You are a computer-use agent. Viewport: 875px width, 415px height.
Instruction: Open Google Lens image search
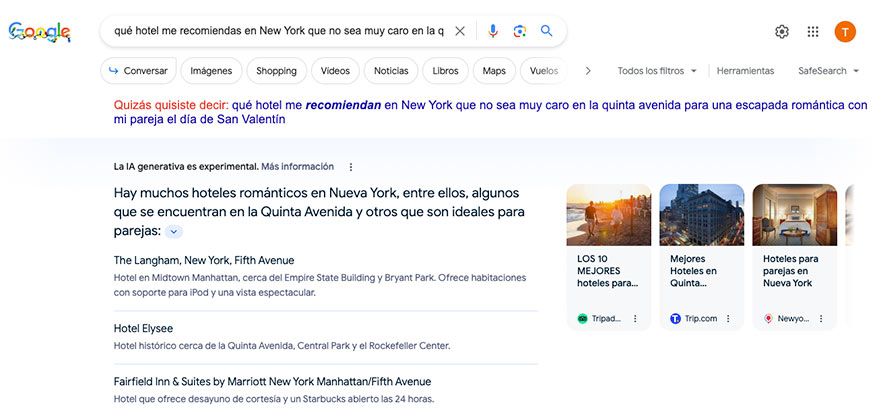pos(520,31)
